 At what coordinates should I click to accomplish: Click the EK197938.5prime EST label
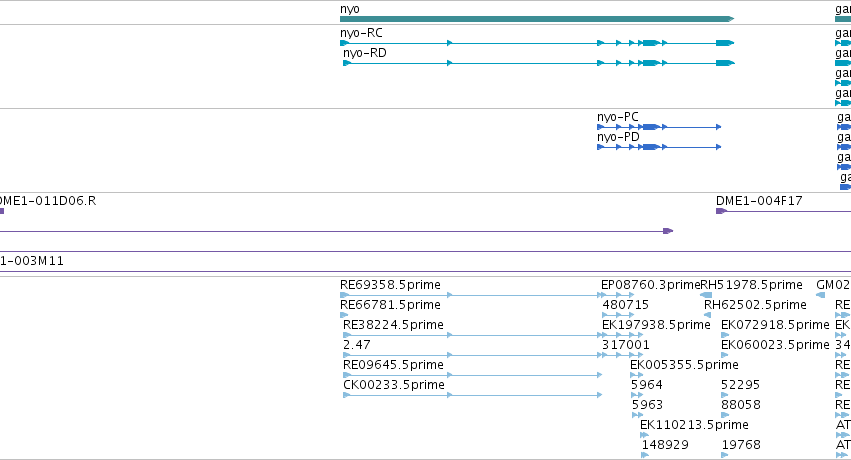pos(656,325)
